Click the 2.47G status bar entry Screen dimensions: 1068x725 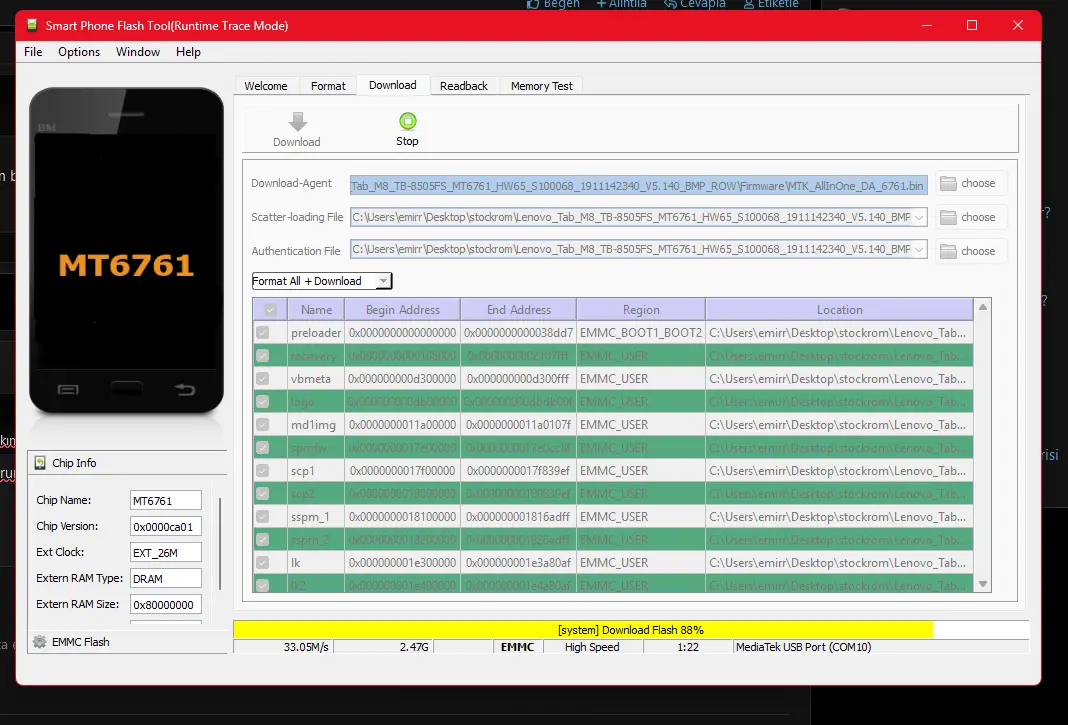click(x=414, y=647)
